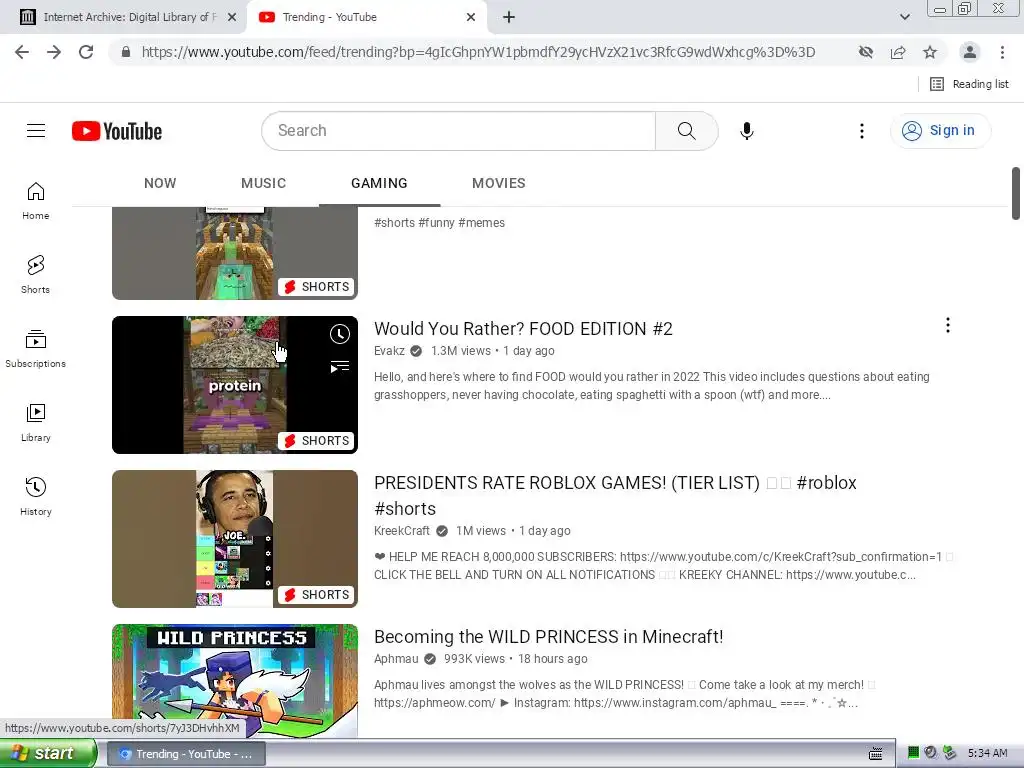The width and height of the screenshot is (1024, 768).
Task: Open History in the sidebar
Action: coord(36,496)
